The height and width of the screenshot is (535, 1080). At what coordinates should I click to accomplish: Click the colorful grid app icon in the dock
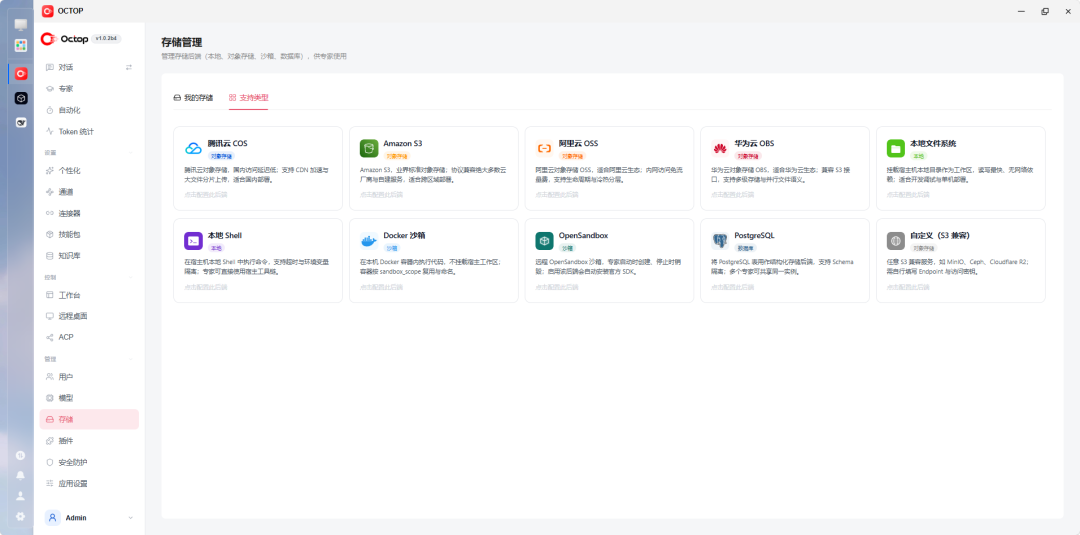coord(21,45)
